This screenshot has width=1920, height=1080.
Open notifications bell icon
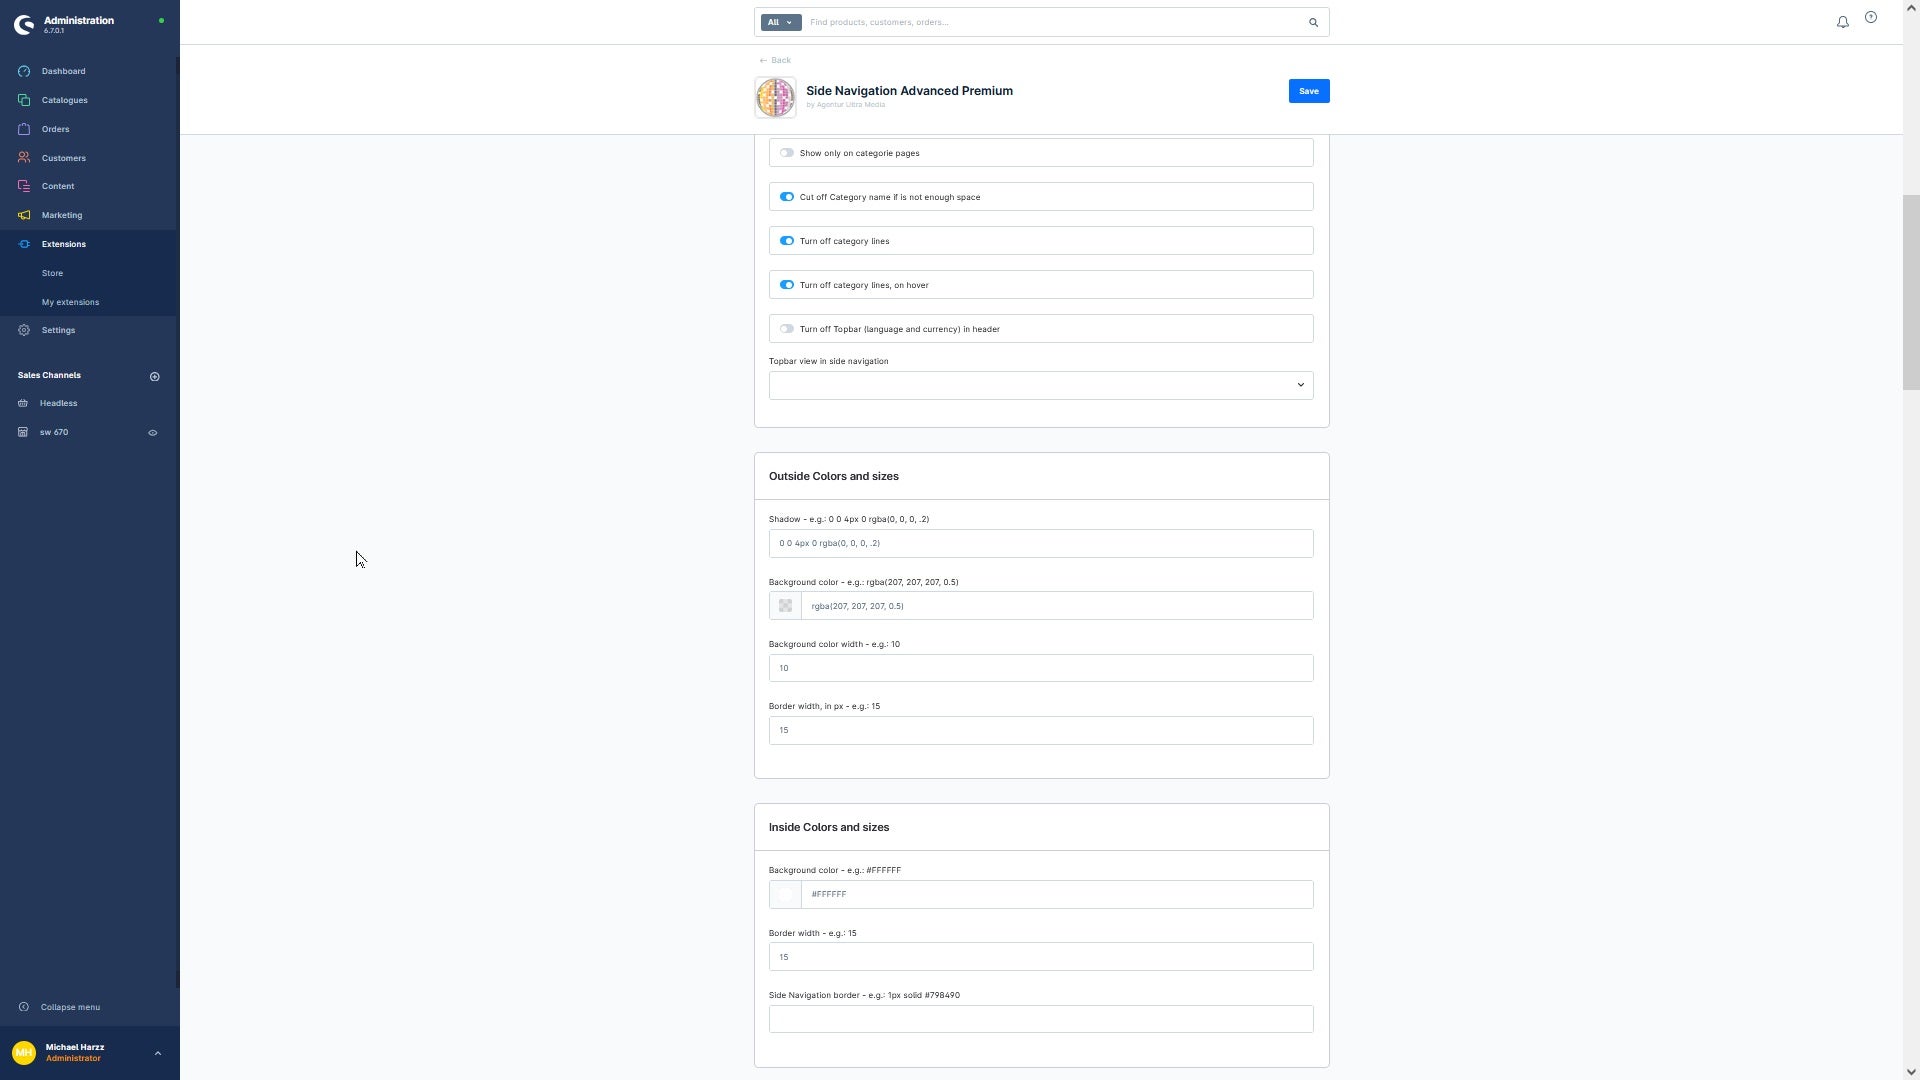tap(1842, 22)
